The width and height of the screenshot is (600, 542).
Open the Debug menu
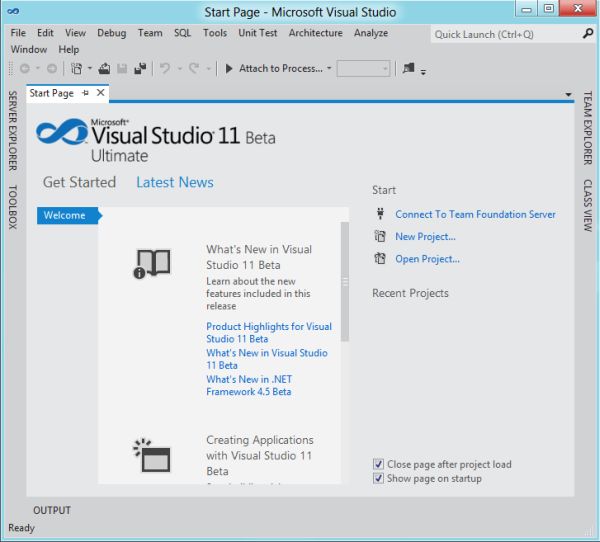(111, 33)
